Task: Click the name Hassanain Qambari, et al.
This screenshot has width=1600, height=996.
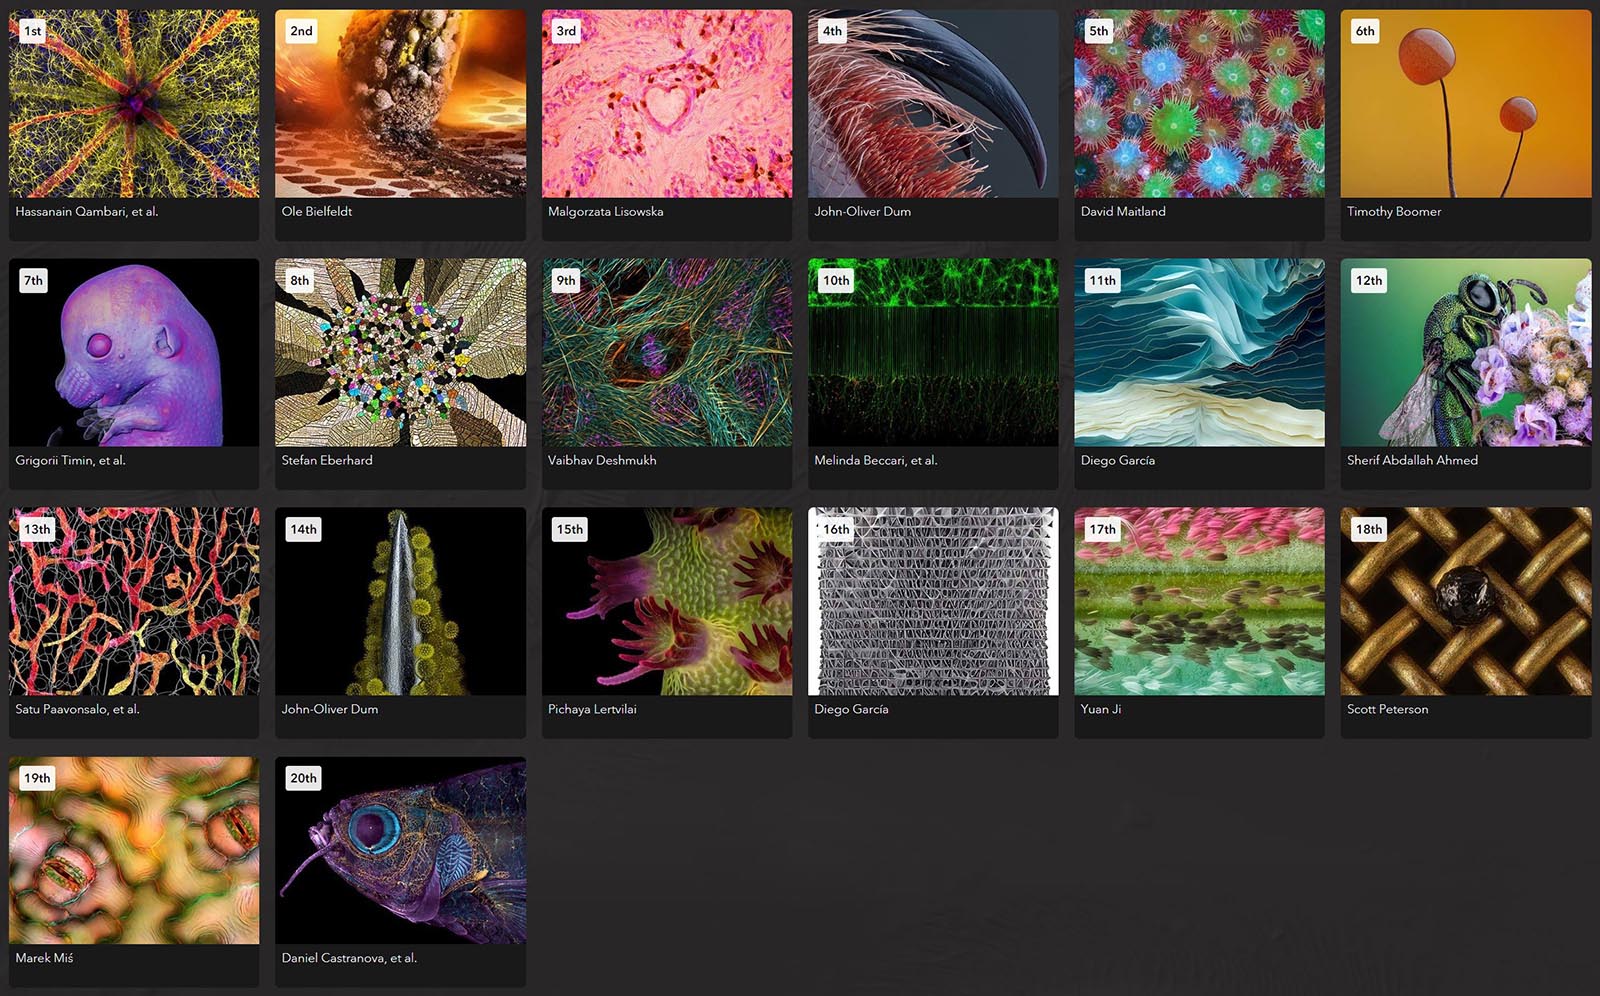Action: [87, 211]
